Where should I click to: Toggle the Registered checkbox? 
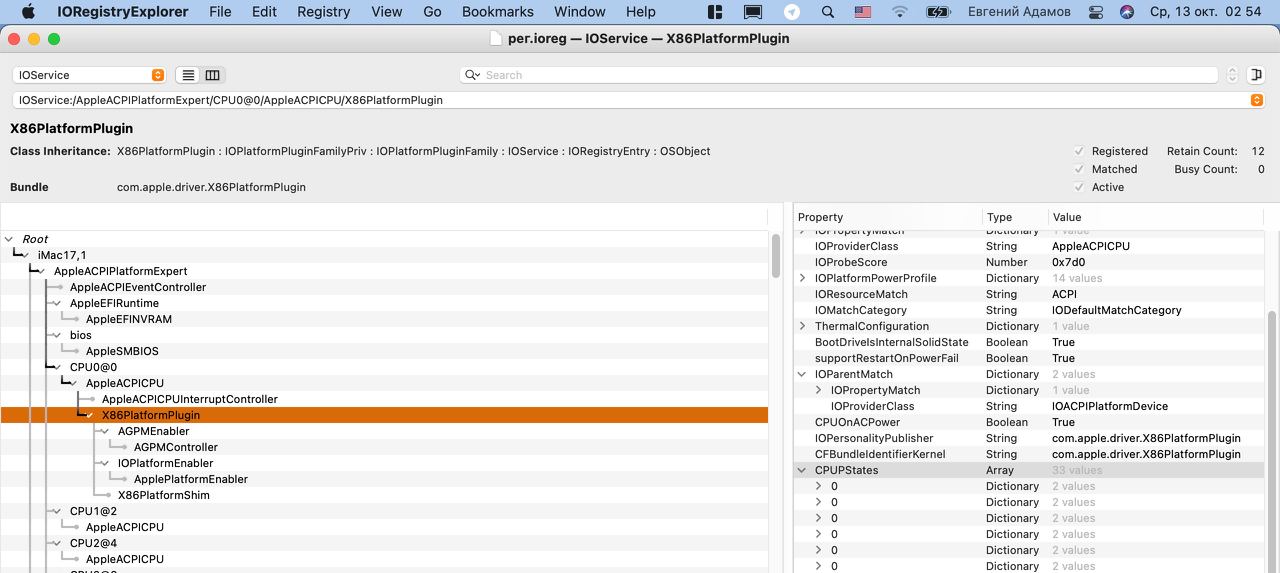[1079, 151]
